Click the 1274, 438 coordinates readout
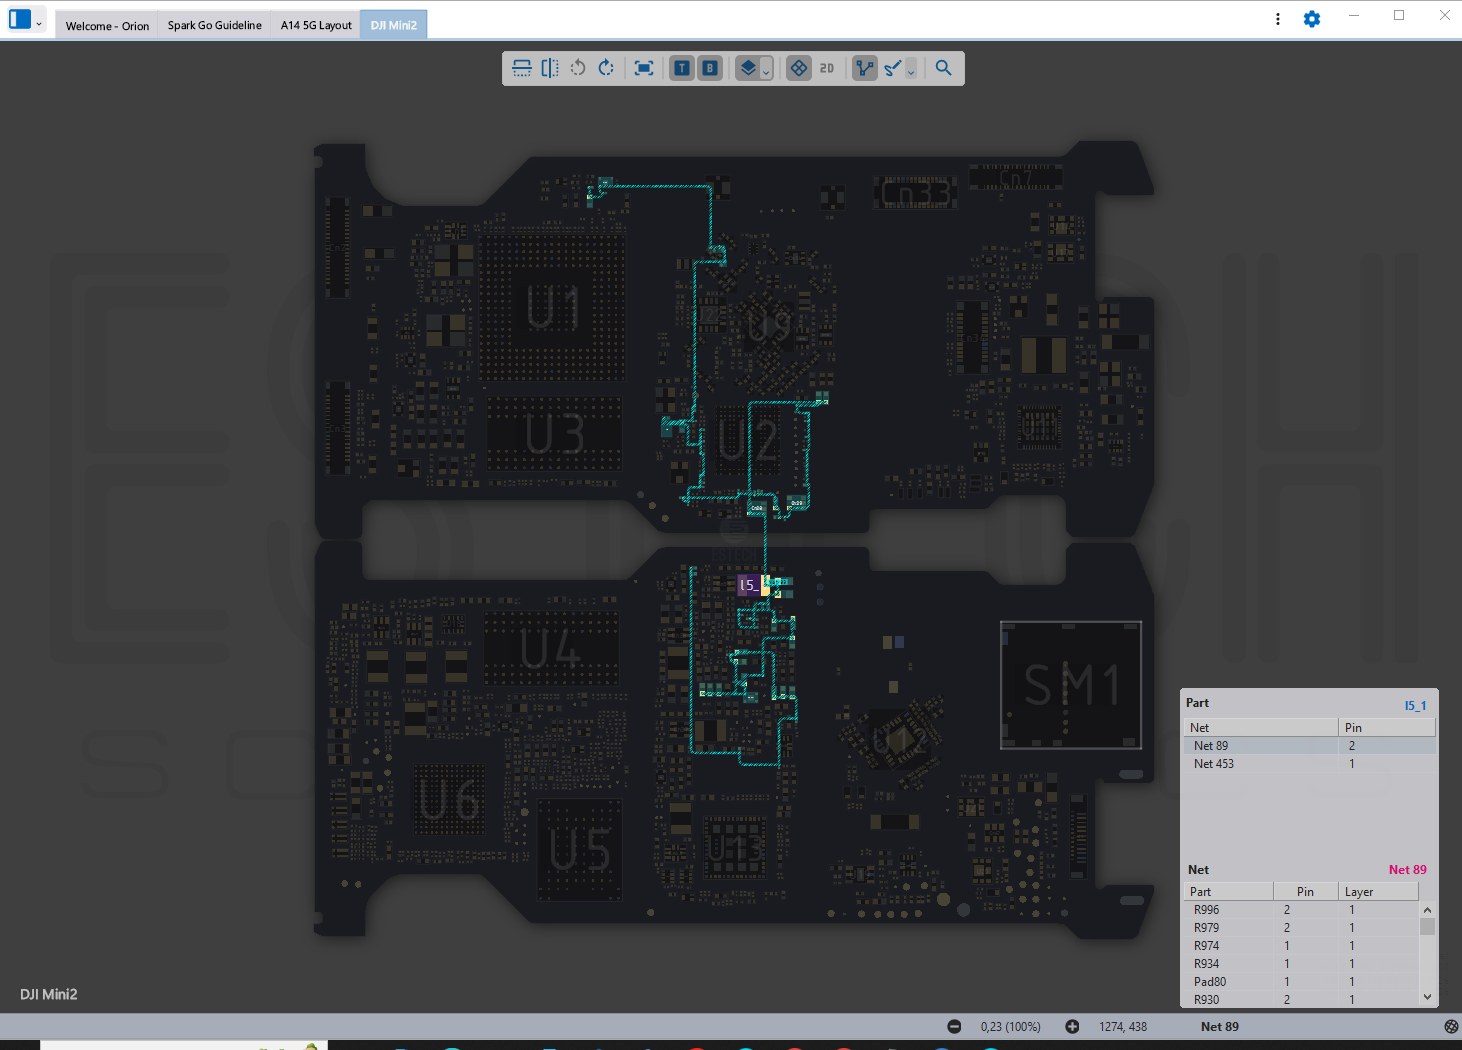Viewport: 1462px width, 1050px height. click(x=1123, y=1027)
